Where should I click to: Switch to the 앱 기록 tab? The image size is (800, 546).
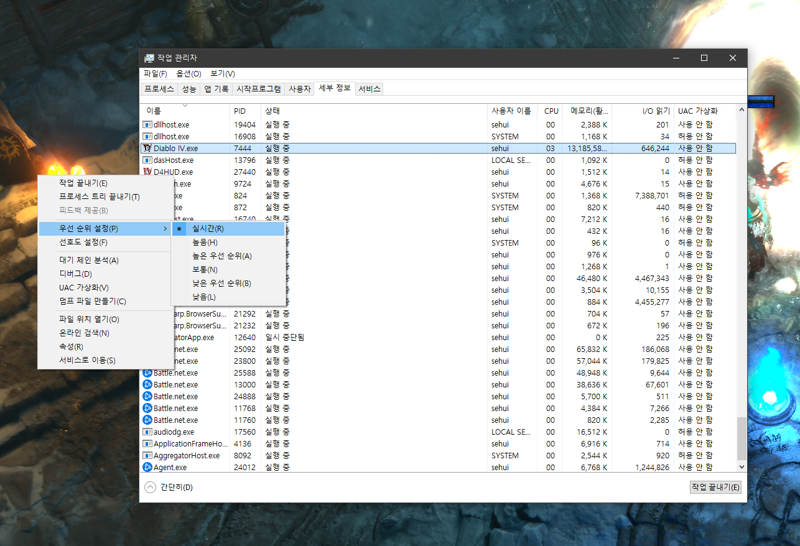click(216, 89)
